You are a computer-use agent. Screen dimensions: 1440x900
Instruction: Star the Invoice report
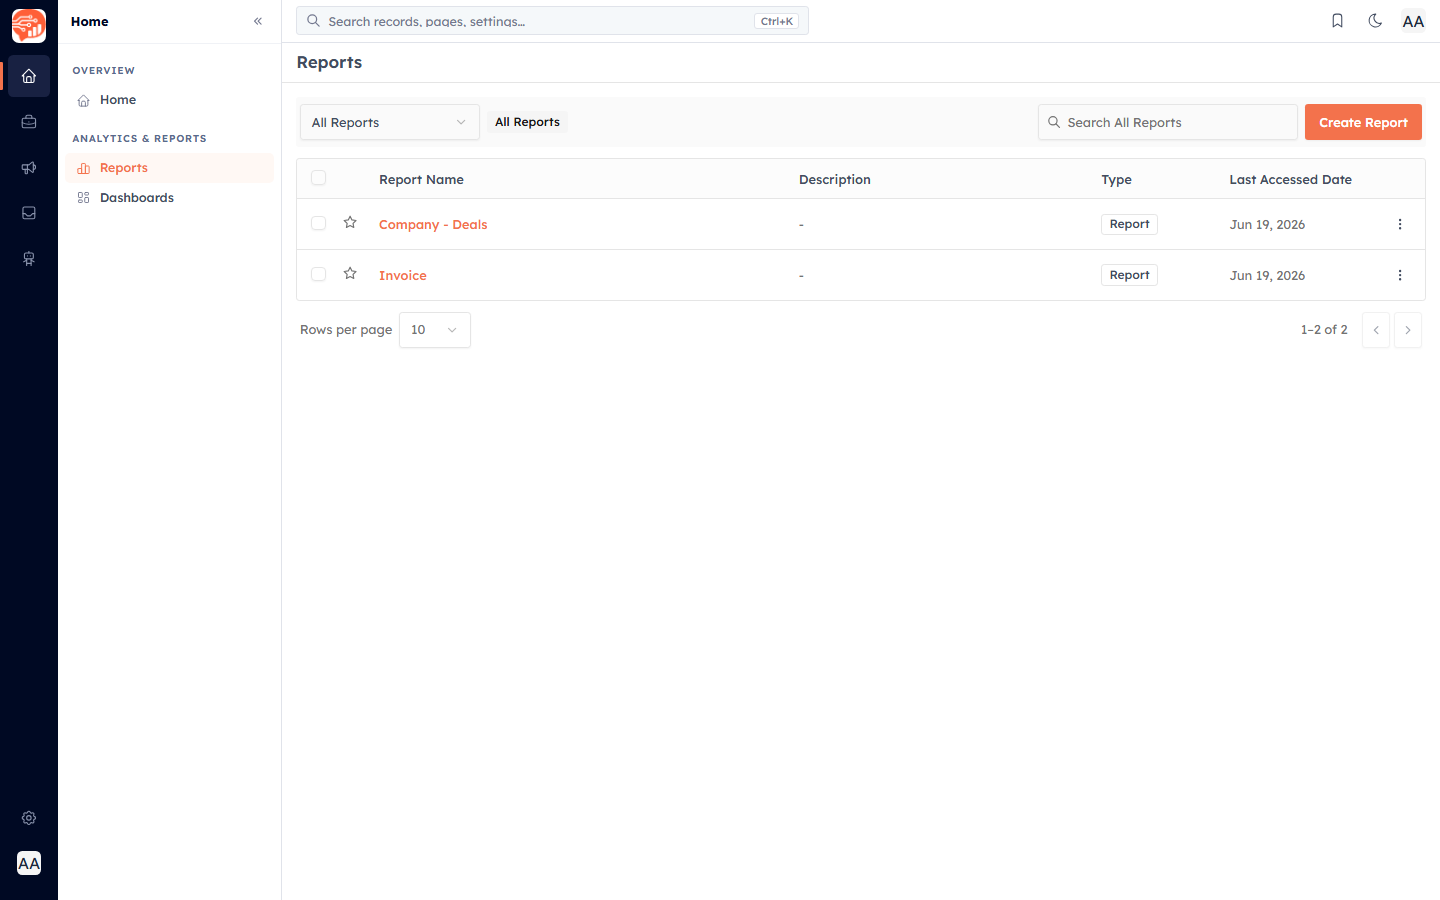(x=350, y=274)
